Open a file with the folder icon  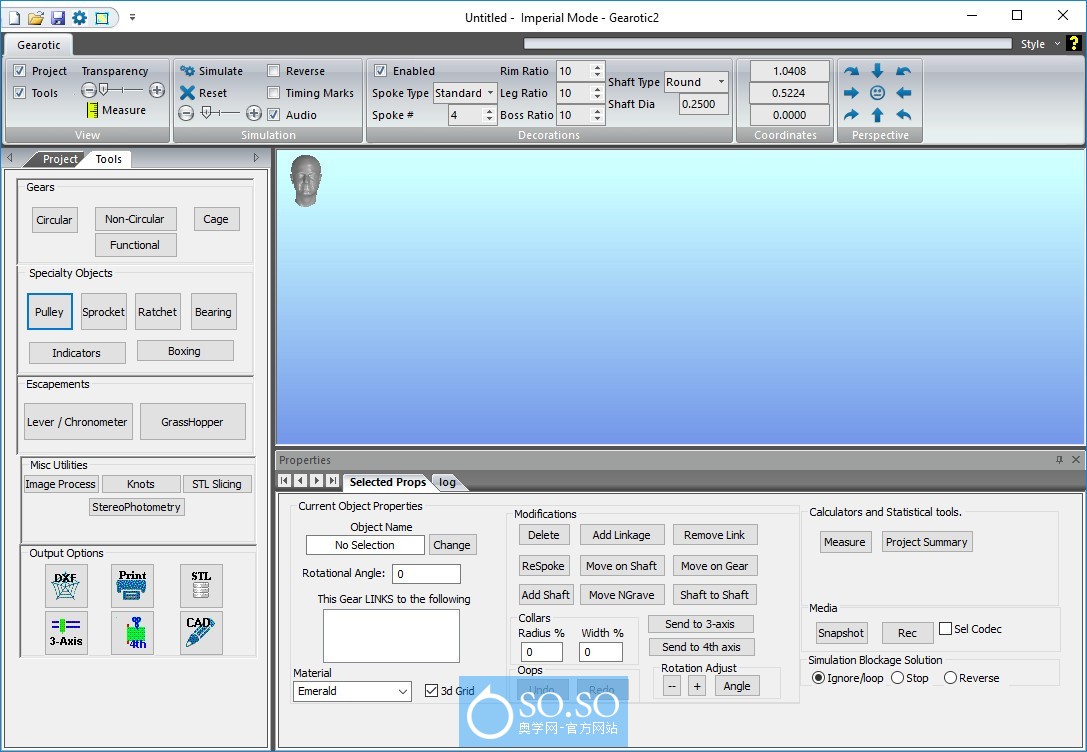(x=36, y=17)
